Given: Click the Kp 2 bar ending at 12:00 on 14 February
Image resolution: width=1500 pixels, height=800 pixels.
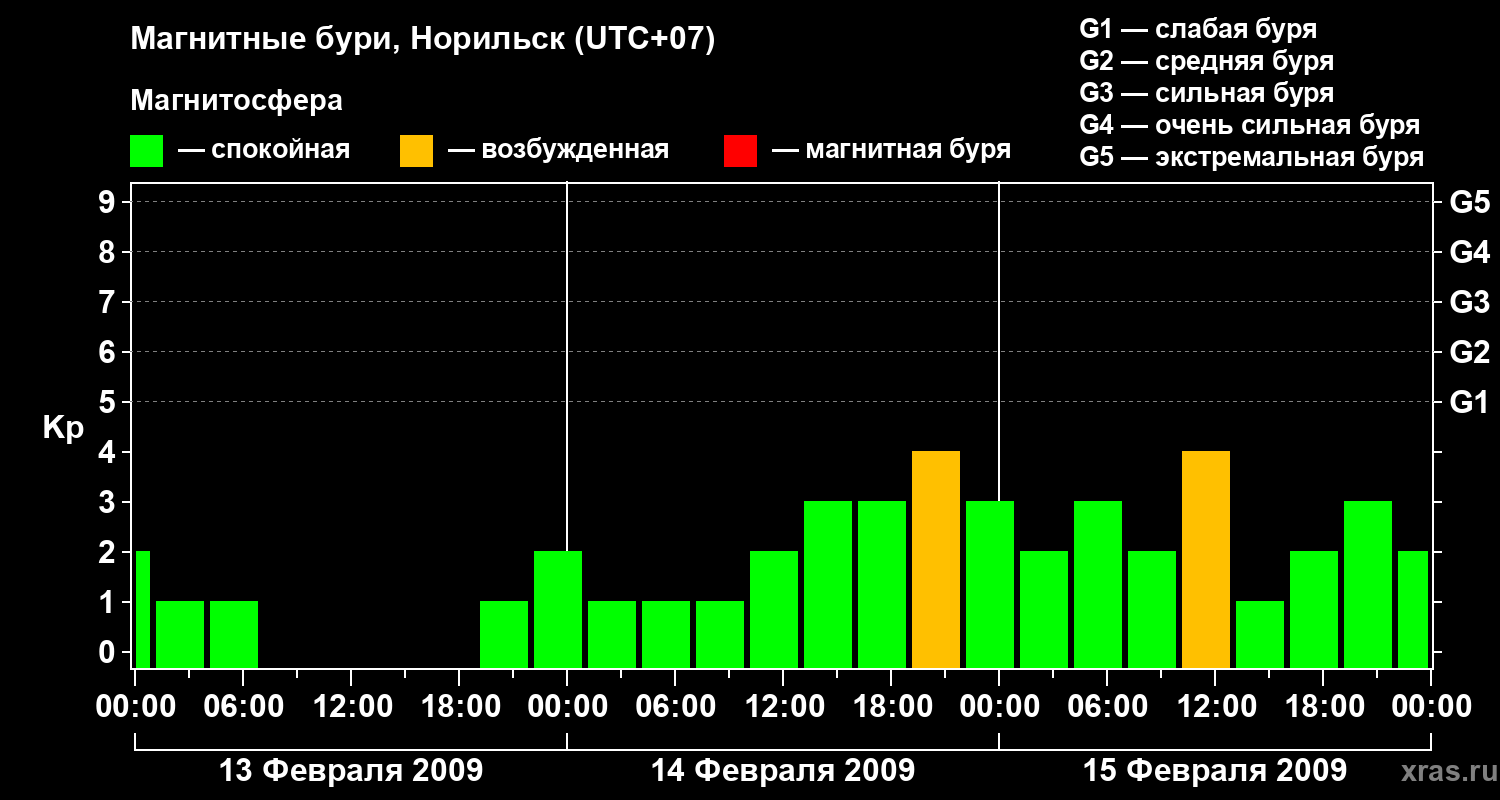Looking at the screenshot, I should click(x=774, y=610).
